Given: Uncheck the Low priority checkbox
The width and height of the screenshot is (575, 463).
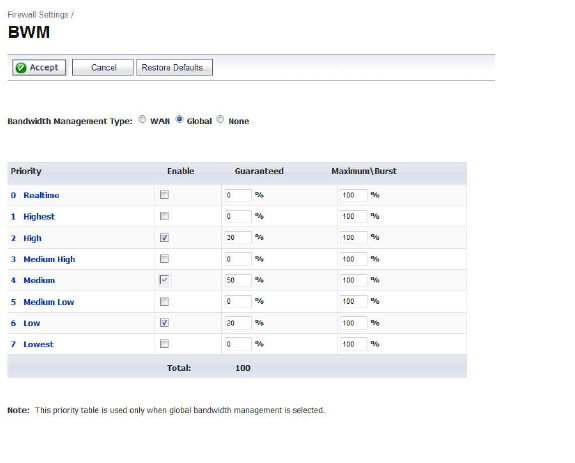Looking at the screenshot, I should (164, 323).
